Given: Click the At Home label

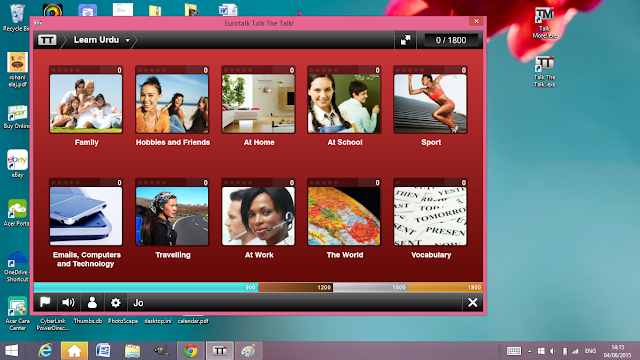Looking at the screenshot, I should click(x=259, y=142).
